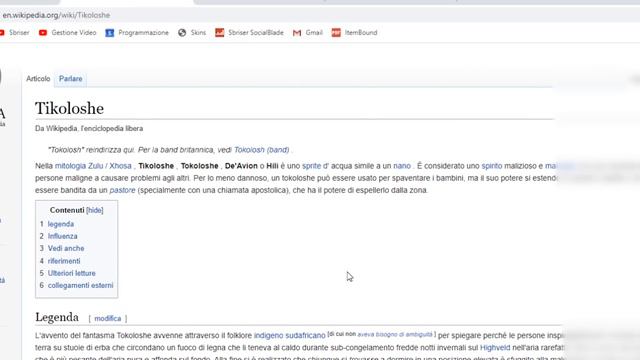Follow the nano link
This screenshot has width=640, height=360.
[402, 166]
